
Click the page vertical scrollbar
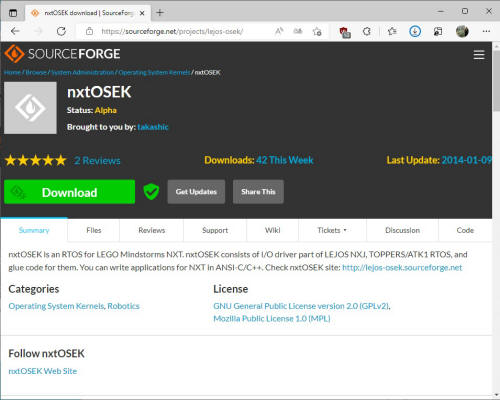tap(496, 81)
